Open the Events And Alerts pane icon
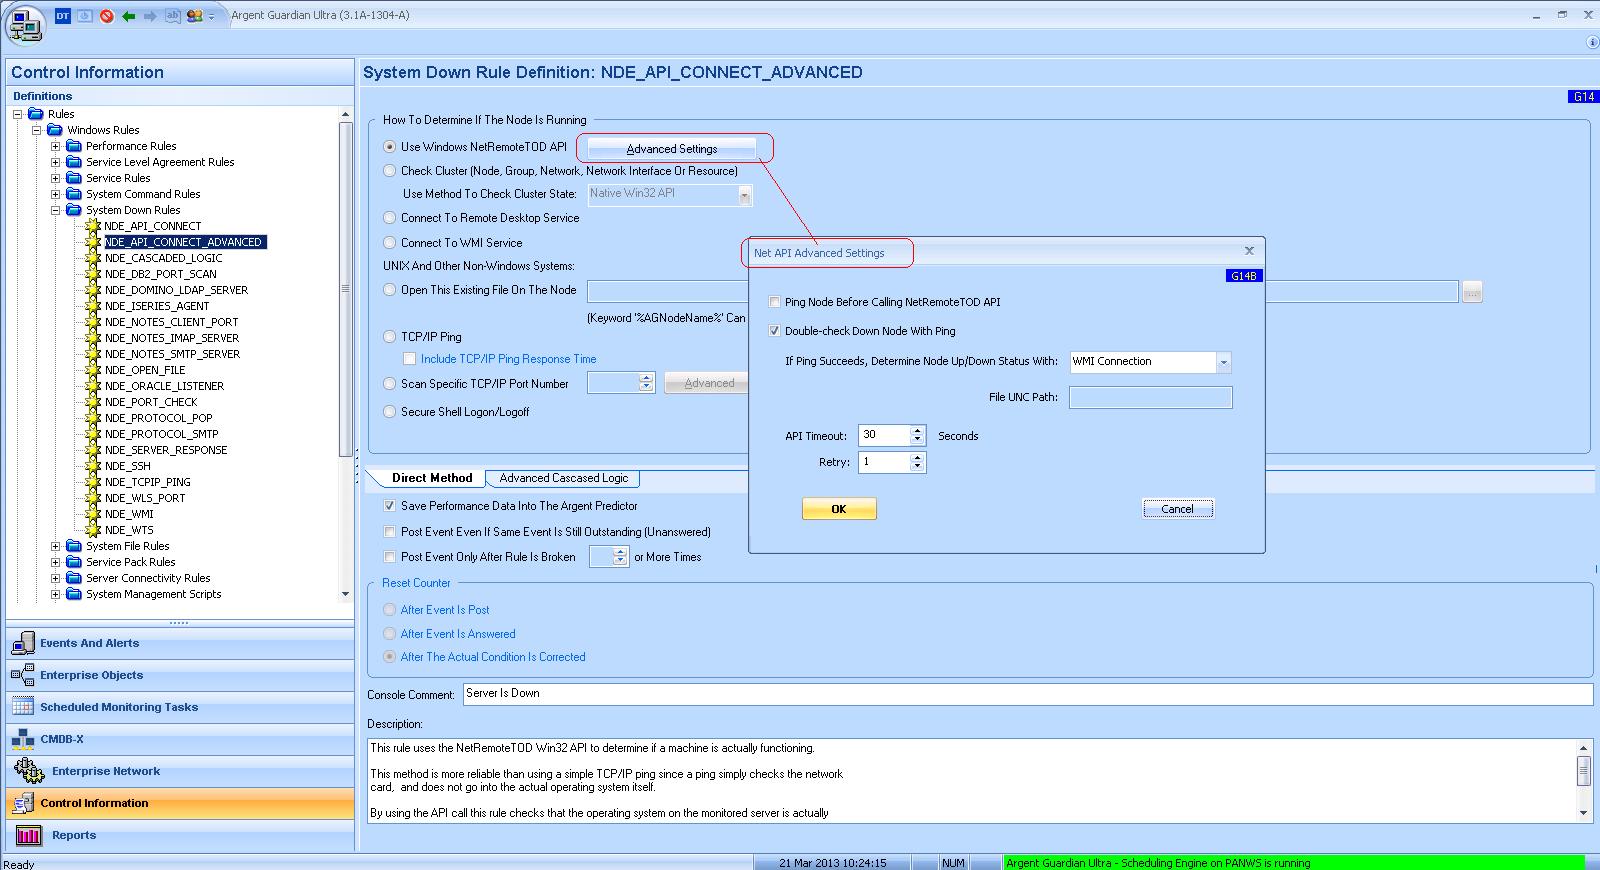 point(23,644)
